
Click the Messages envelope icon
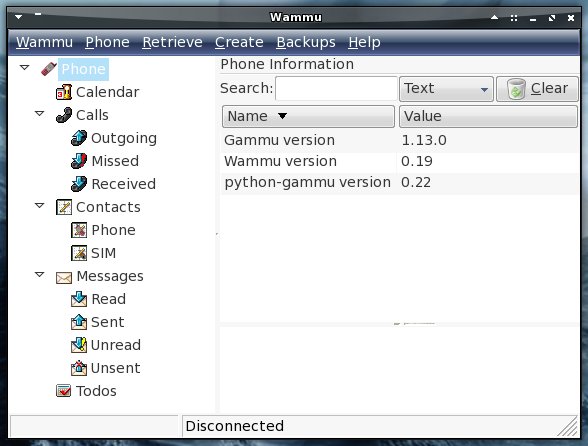coord(64,277)
